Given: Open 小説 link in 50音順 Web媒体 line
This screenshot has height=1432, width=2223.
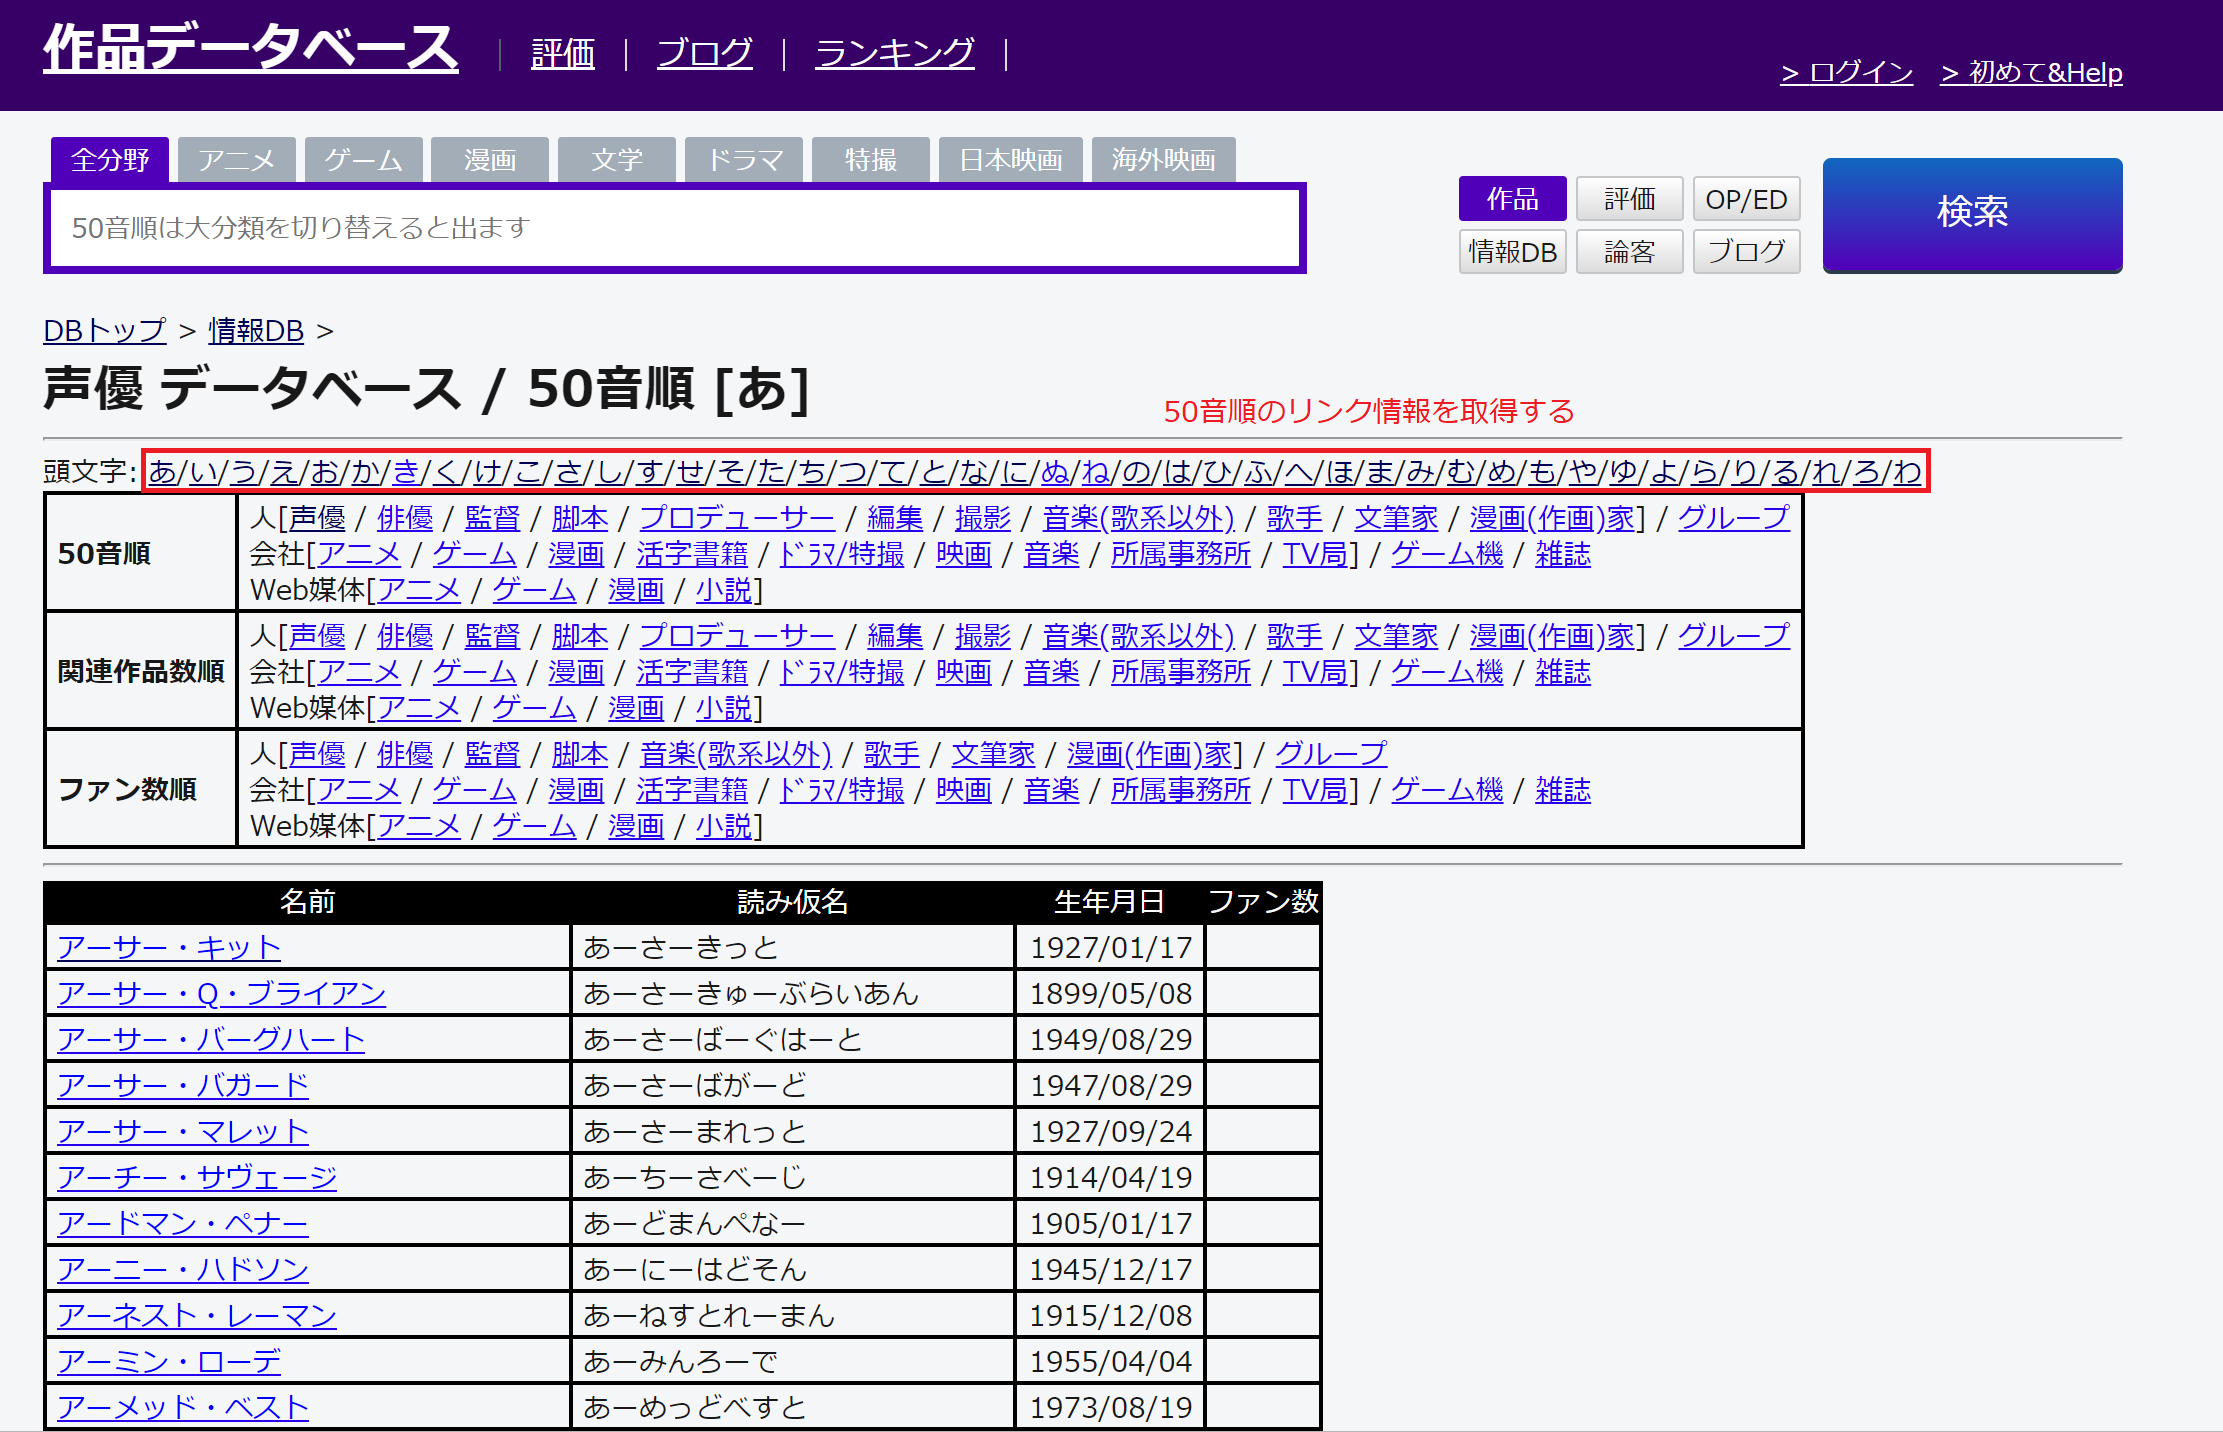Looking at the screenshot, I should [x=724, y=590].
